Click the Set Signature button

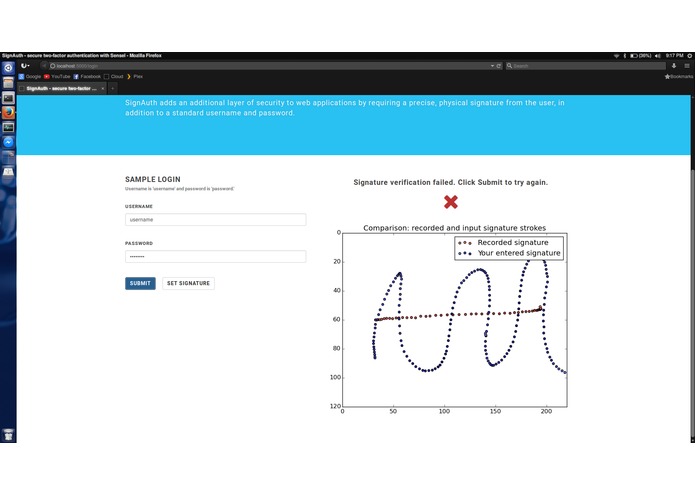point(188,283)
